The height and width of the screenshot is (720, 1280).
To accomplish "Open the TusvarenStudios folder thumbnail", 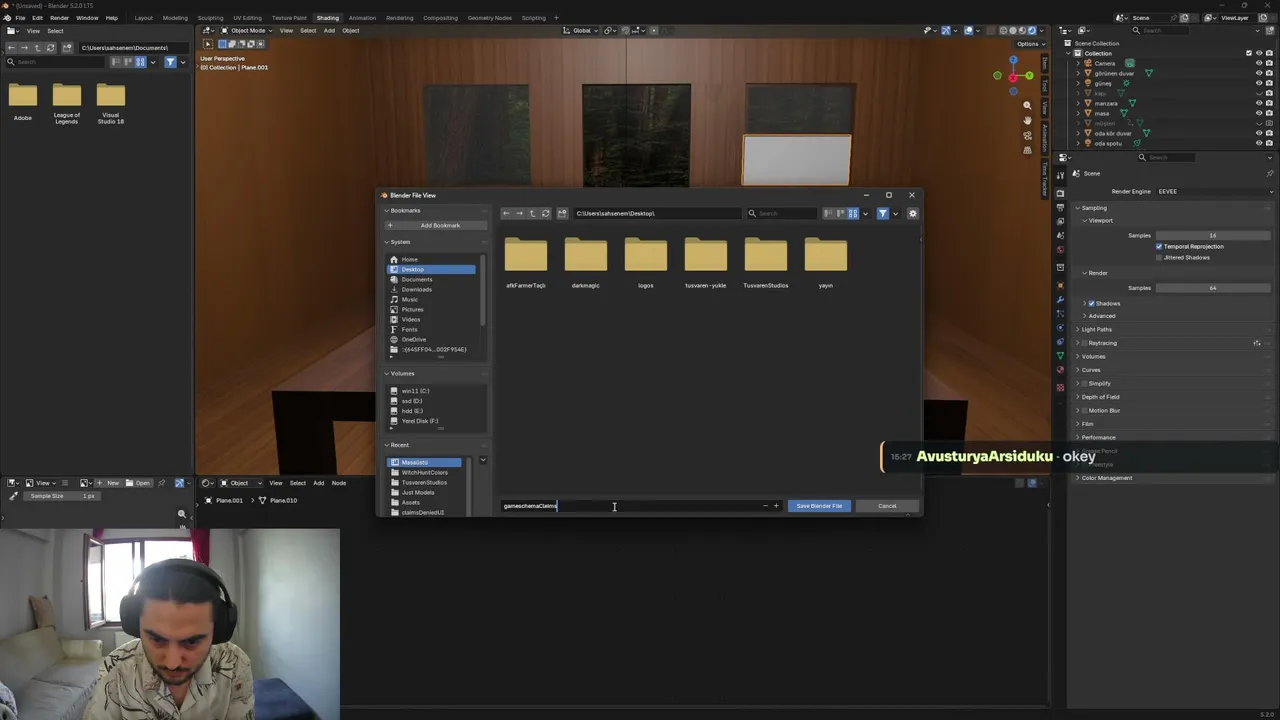I will point(766,262).
